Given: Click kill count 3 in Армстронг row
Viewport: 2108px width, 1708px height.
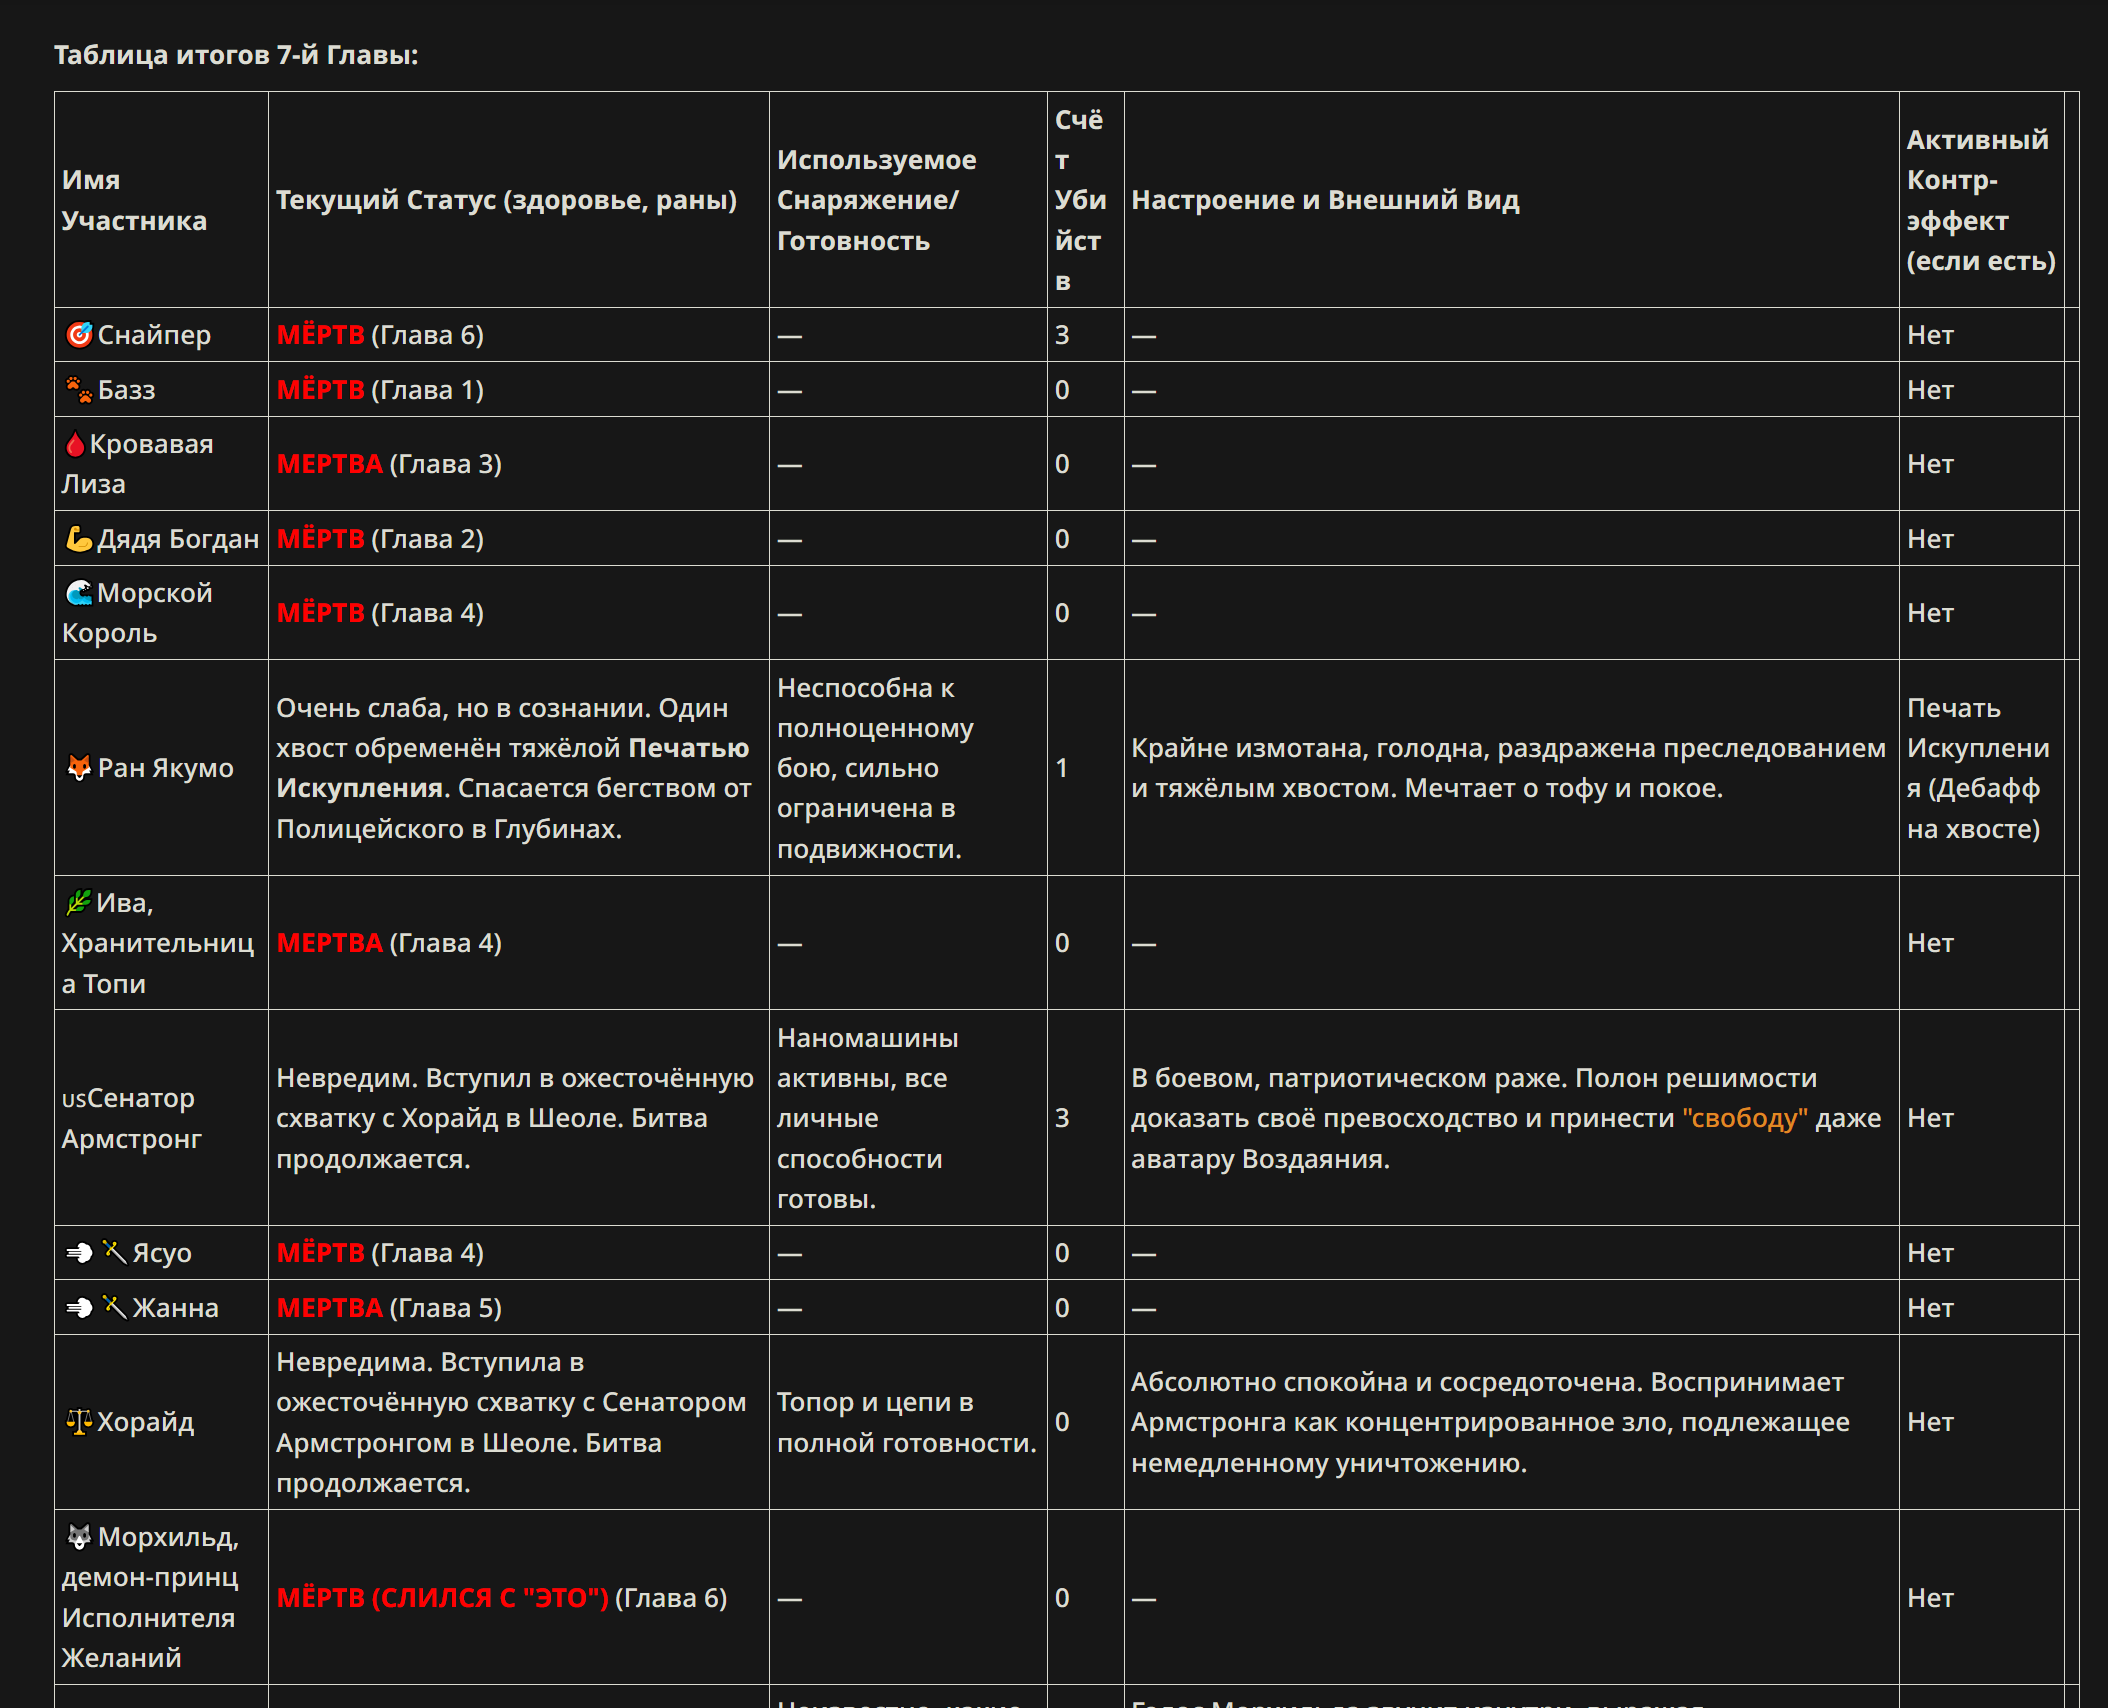Looking at the screenshot, I should point(1062,1117).
